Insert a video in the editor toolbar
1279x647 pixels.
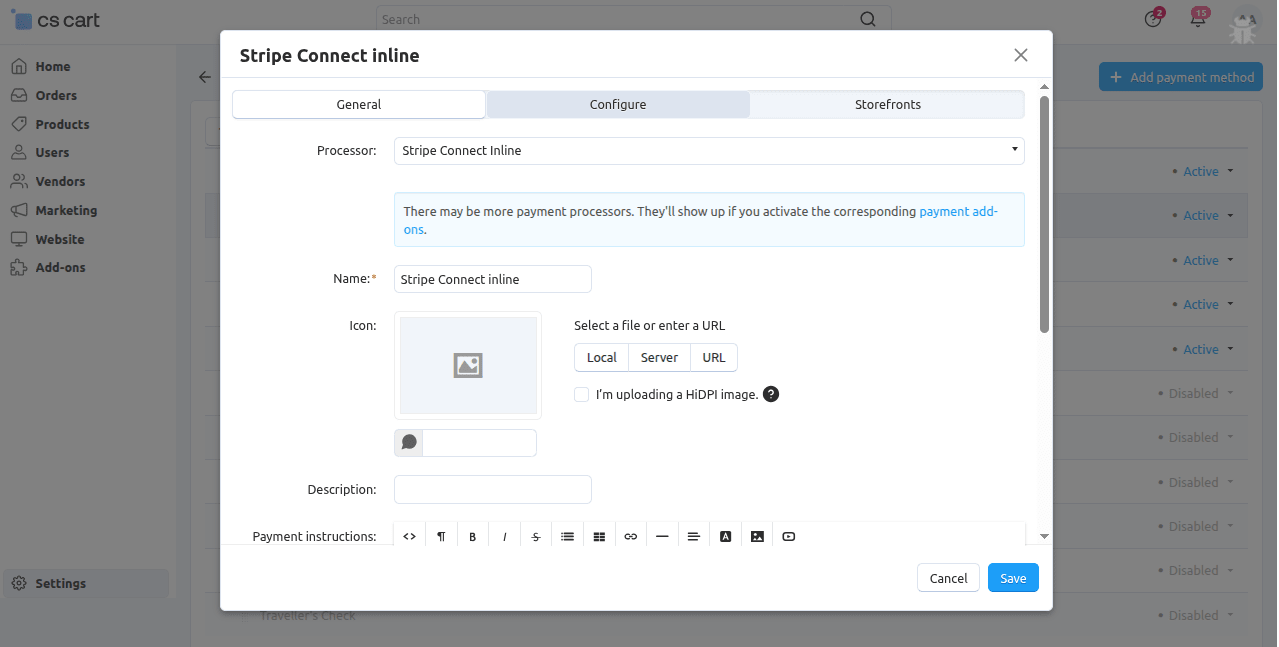789,537
